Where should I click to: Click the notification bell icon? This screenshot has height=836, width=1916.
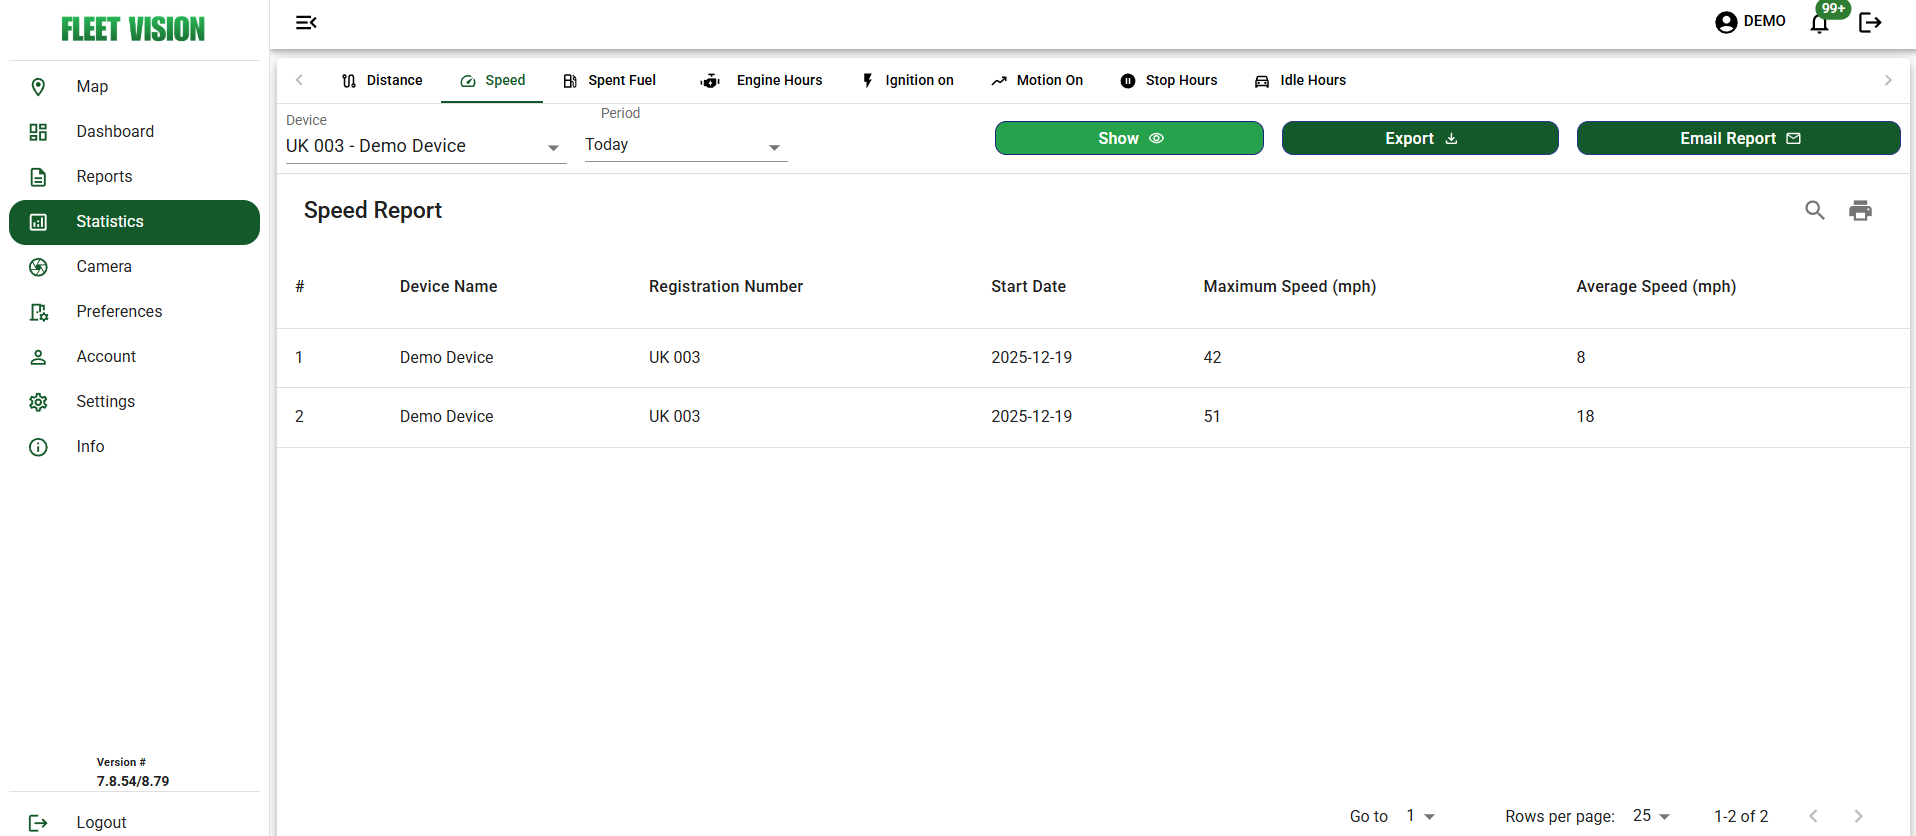[x=1819, y=23]
